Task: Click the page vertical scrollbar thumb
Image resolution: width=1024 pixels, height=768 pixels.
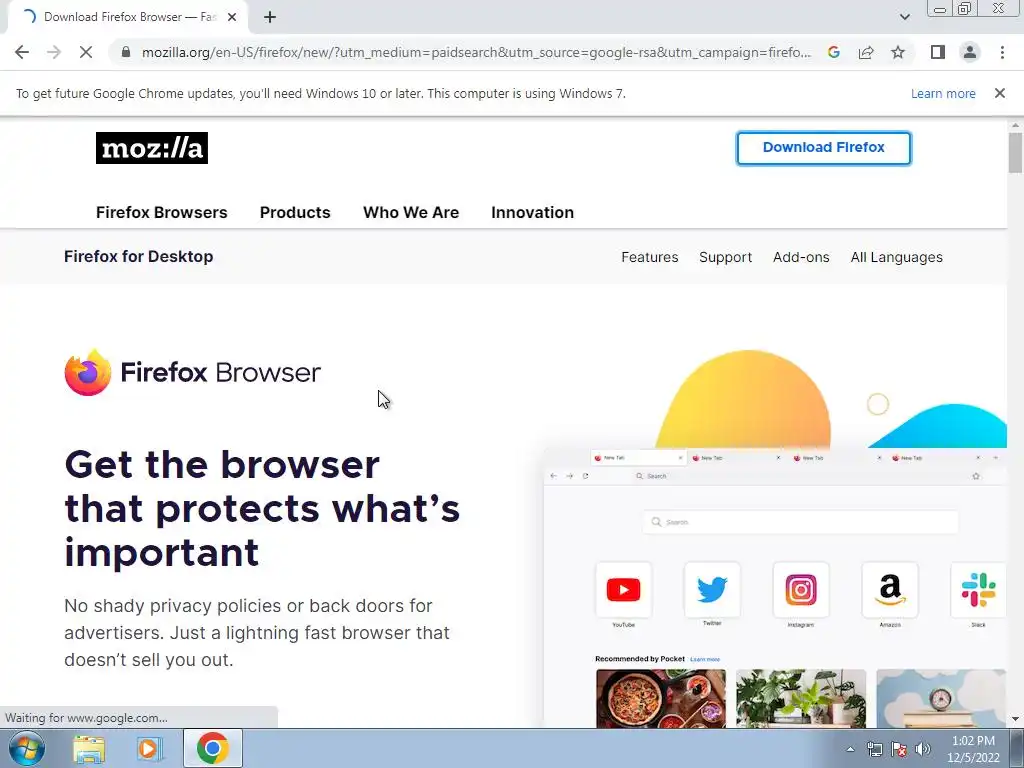Action: 1015,153
